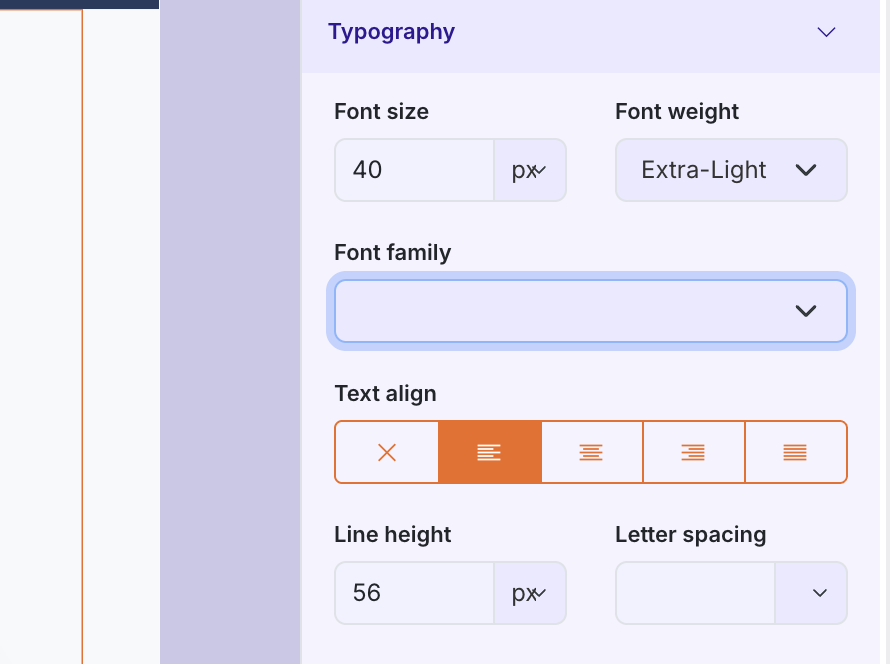Image resolution: width=890 pixels, height=664 pixels.
Task: Click the Text align label
Action: [385, 394]
